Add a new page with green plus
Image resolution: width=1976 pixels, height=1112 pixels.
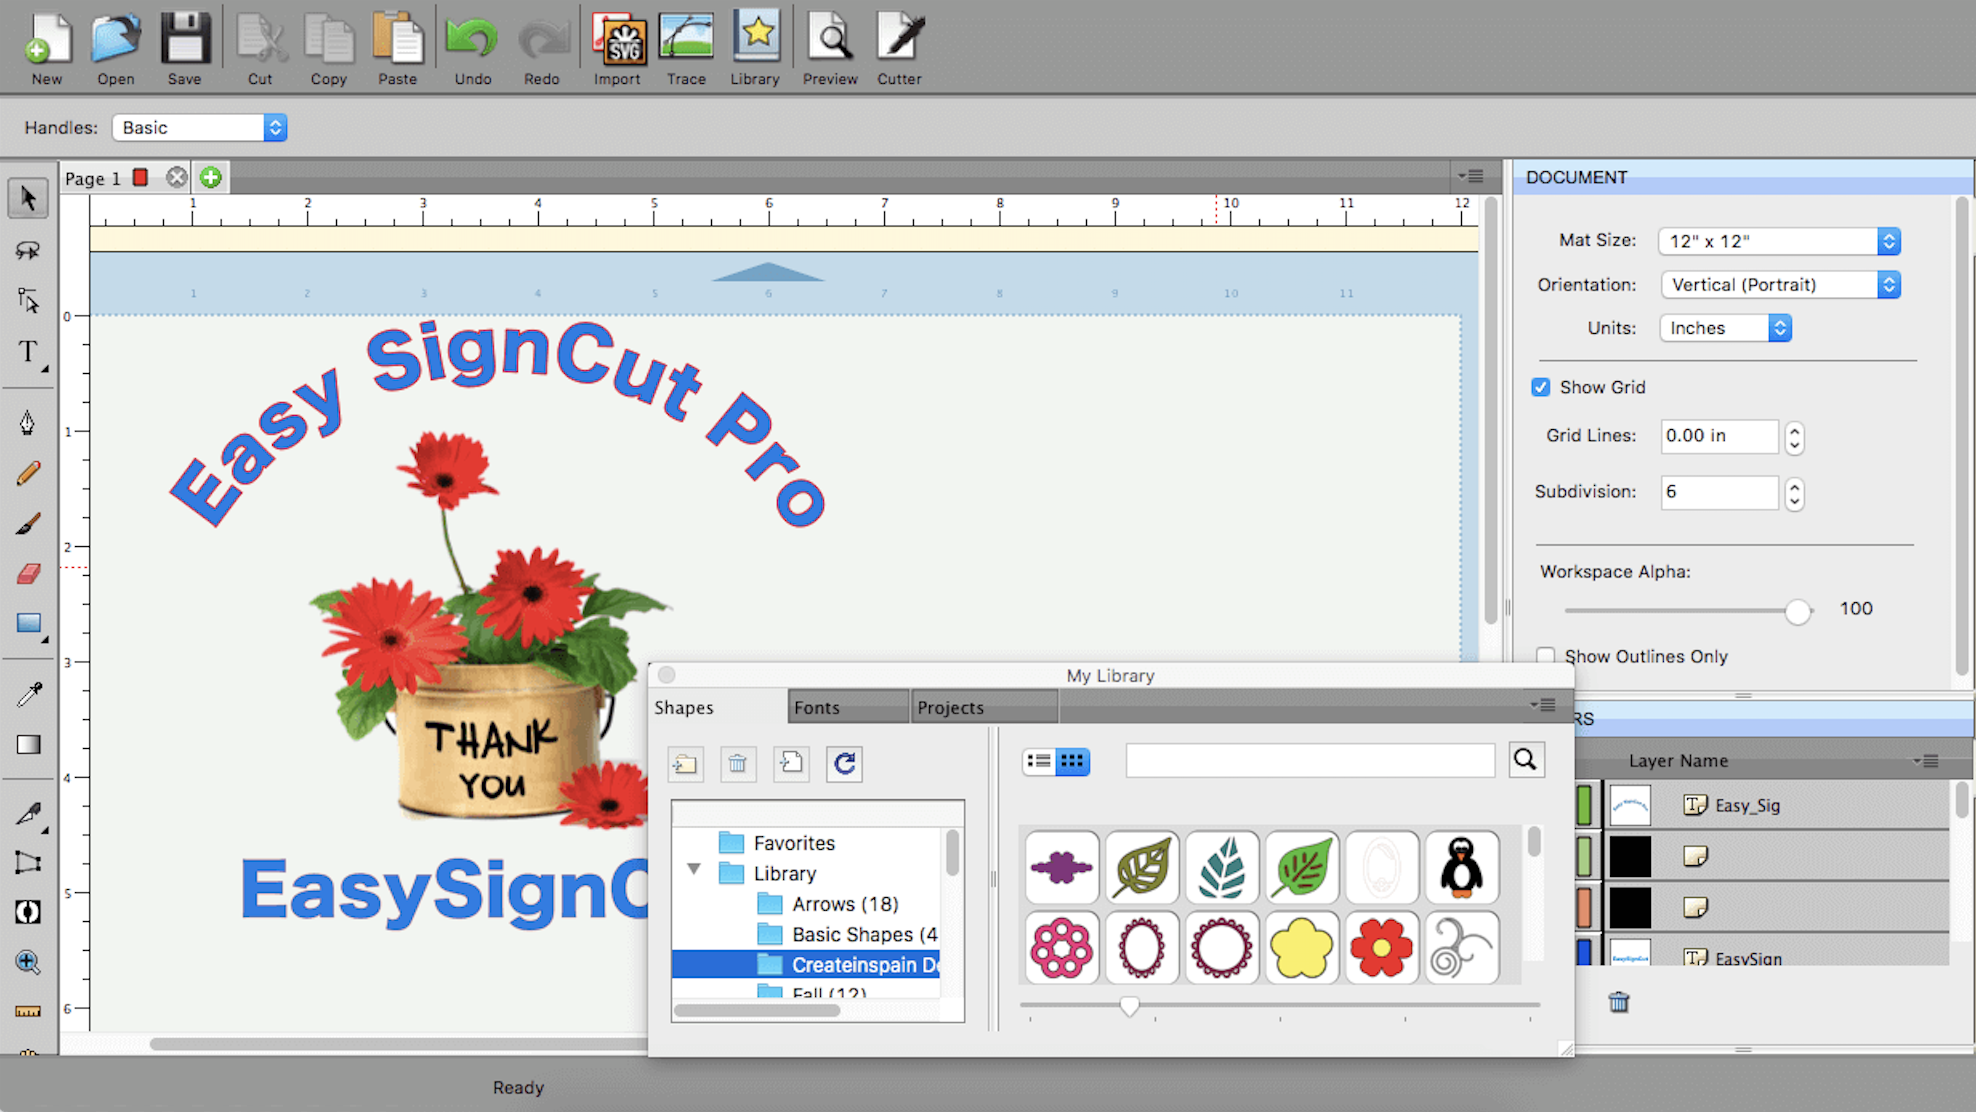pos(210,178)
